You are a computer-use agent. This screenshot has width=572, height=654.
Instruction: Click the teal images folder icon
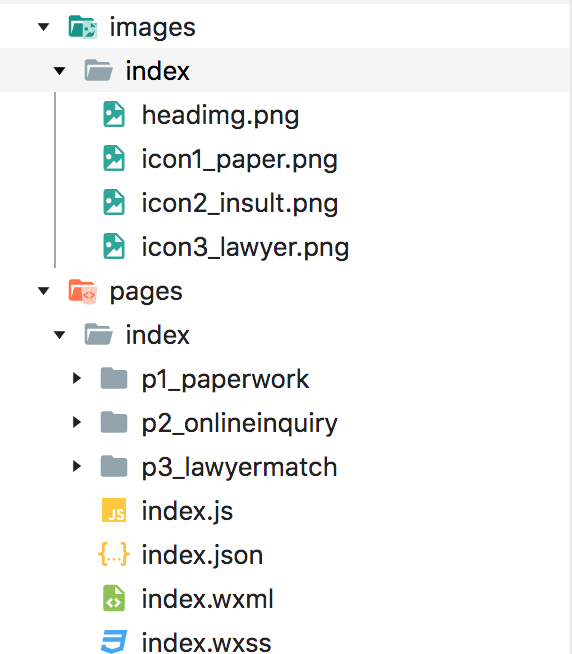[83, 27]
